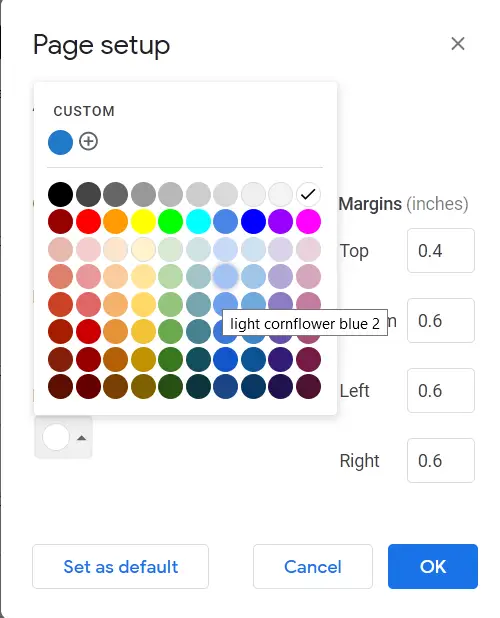
Task: Select the bright red swatch
Action: pos(88,222)
